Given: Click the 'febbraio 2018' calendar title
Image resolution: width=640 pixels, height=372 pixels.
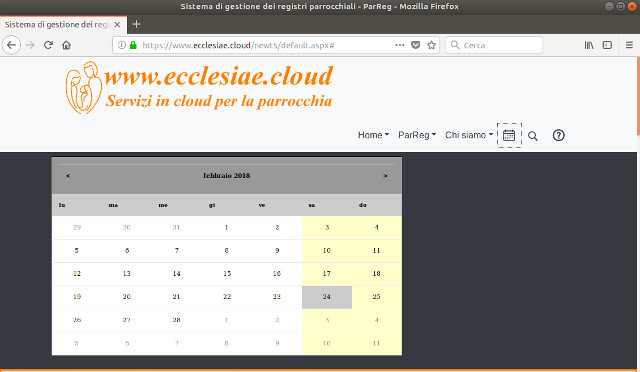Looking at the screenshot, I should click(227, 176).
